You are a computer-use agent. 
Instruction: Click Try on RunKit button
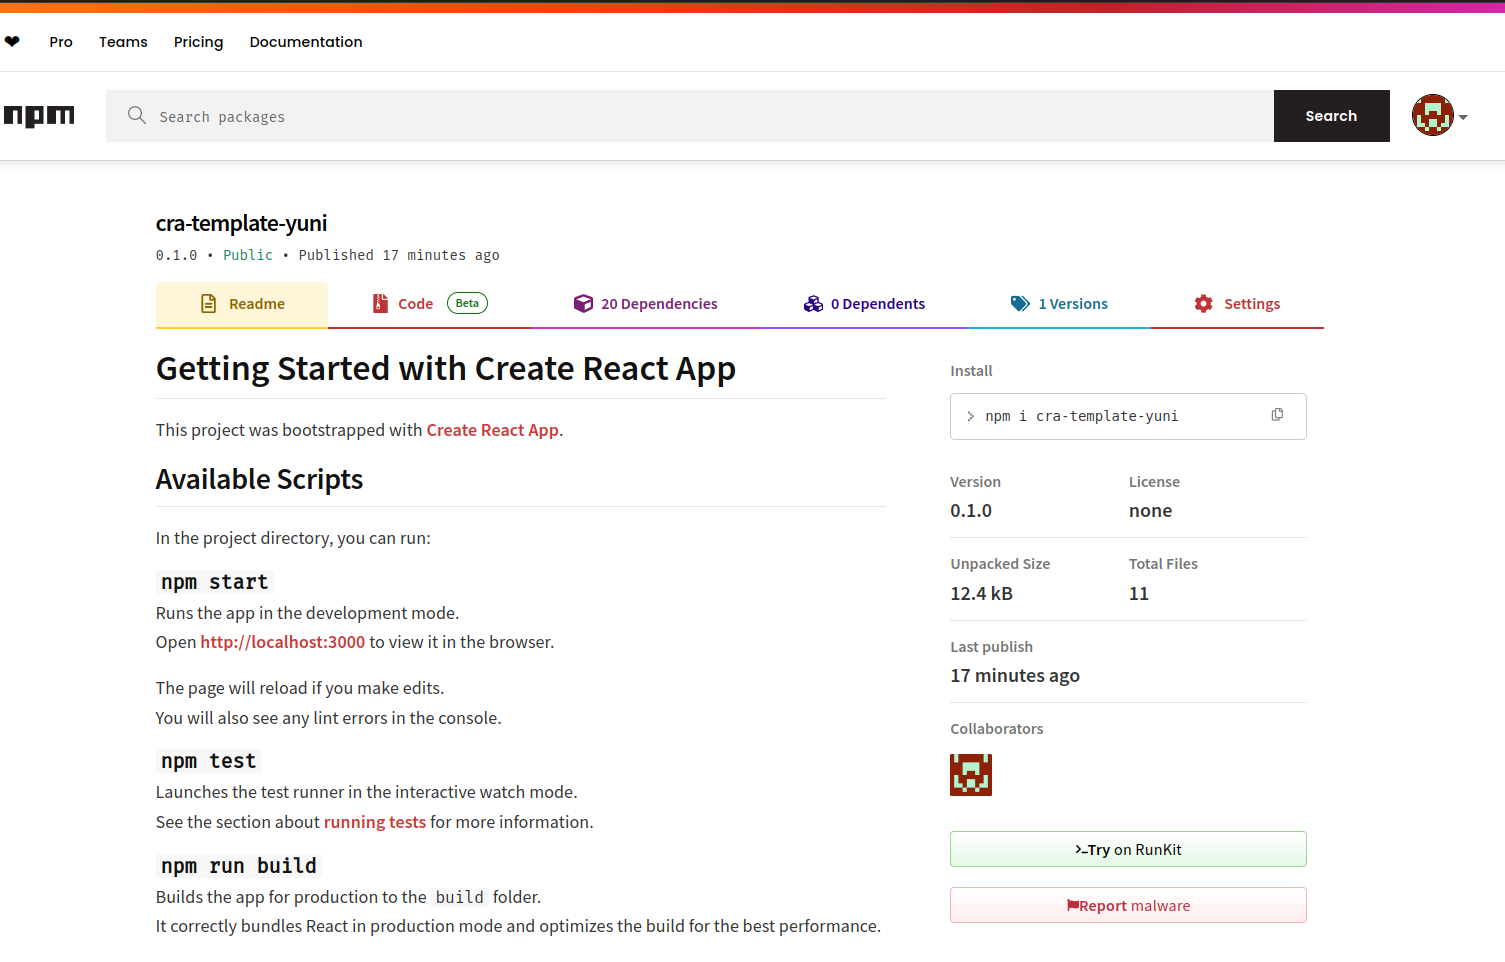coord(1128,849)
